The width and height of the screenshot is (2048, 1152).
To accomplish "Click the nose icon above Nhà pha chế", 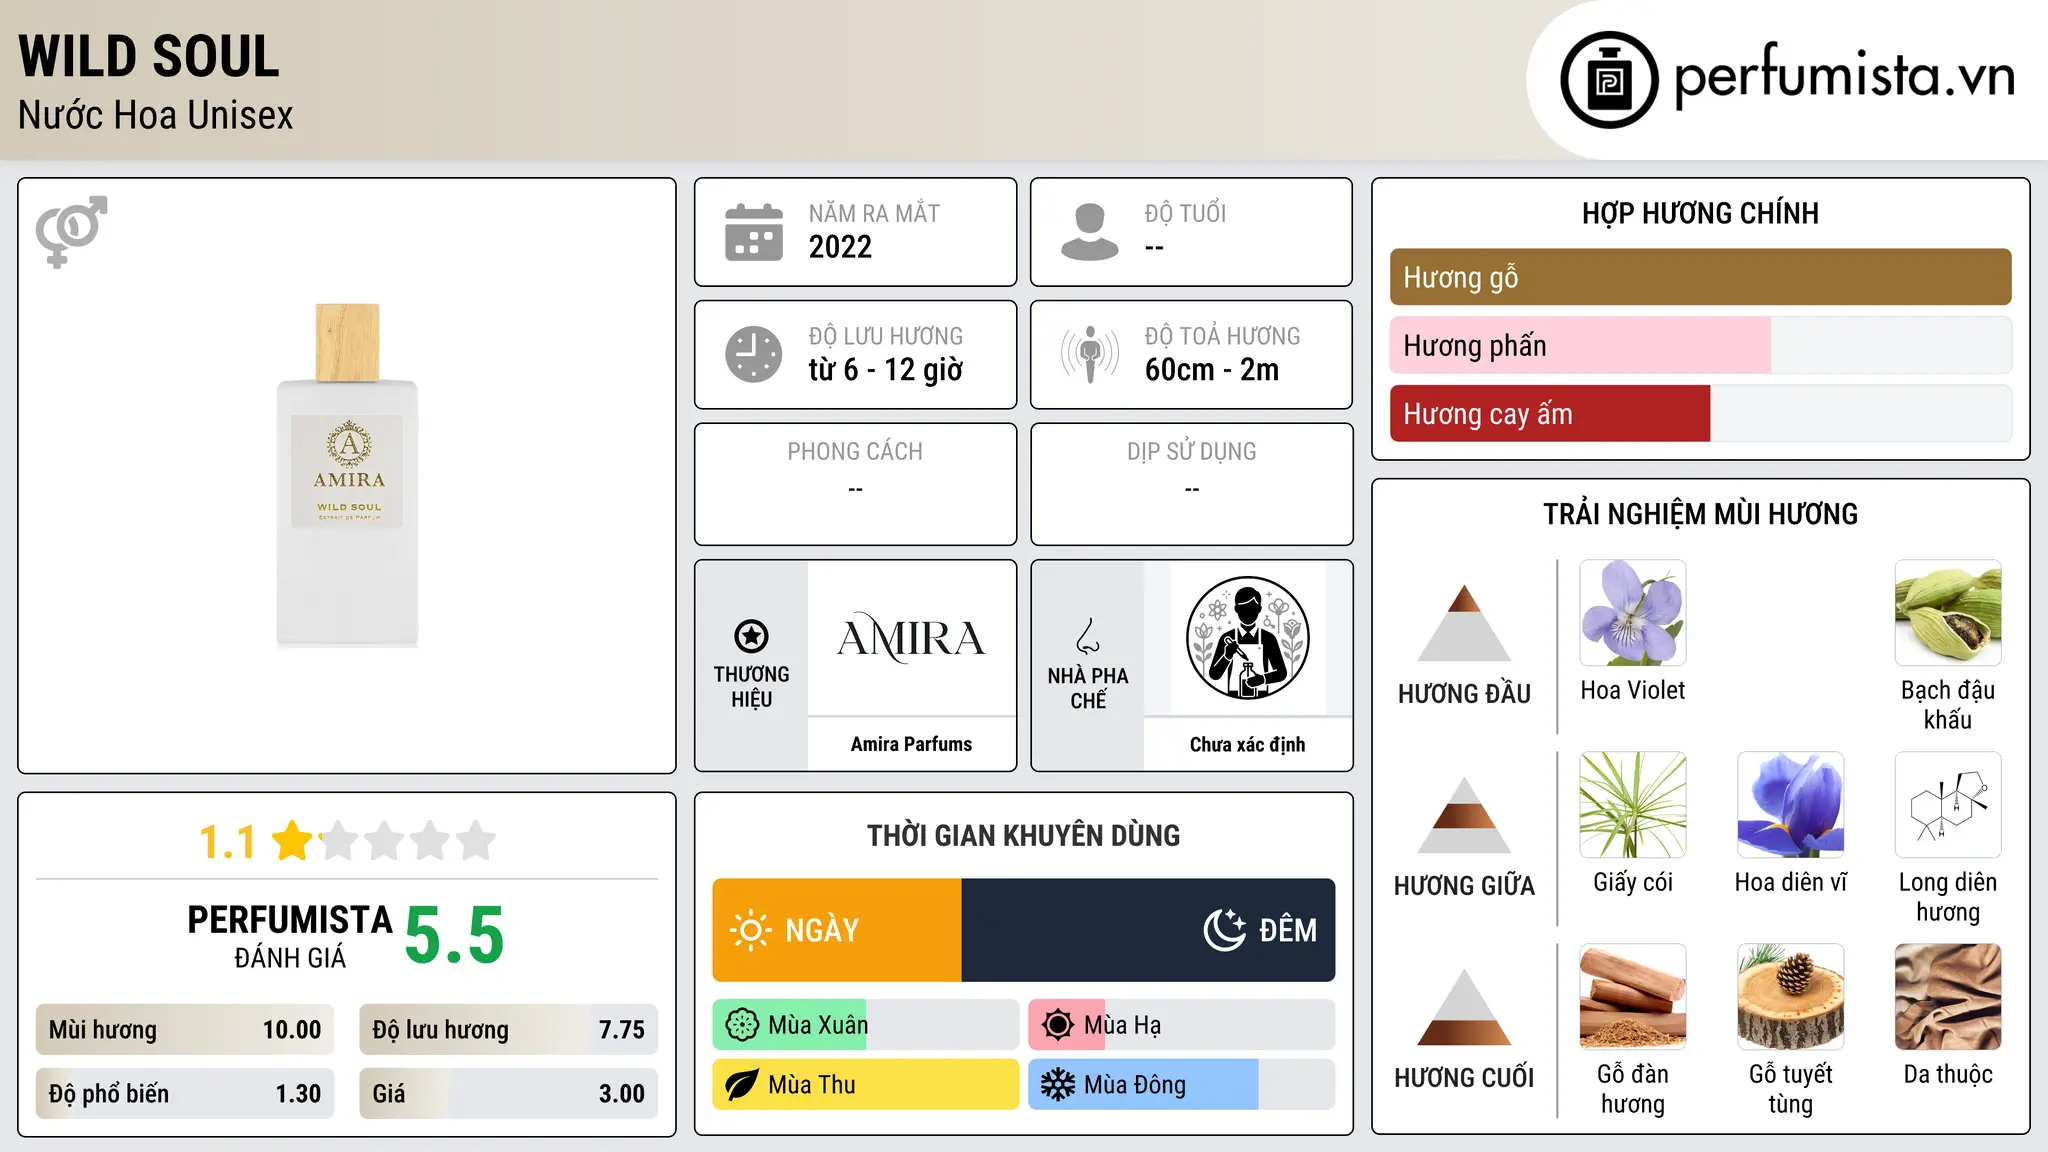I will pyautogui.click(x=1088, y=635).
